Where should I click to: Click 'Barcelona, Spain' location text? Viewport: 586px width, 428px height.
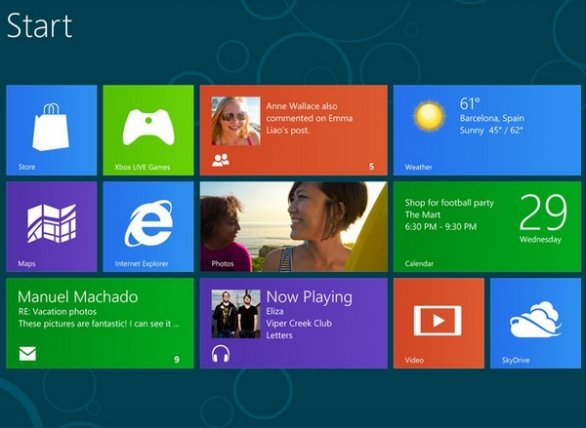(492, 118)
